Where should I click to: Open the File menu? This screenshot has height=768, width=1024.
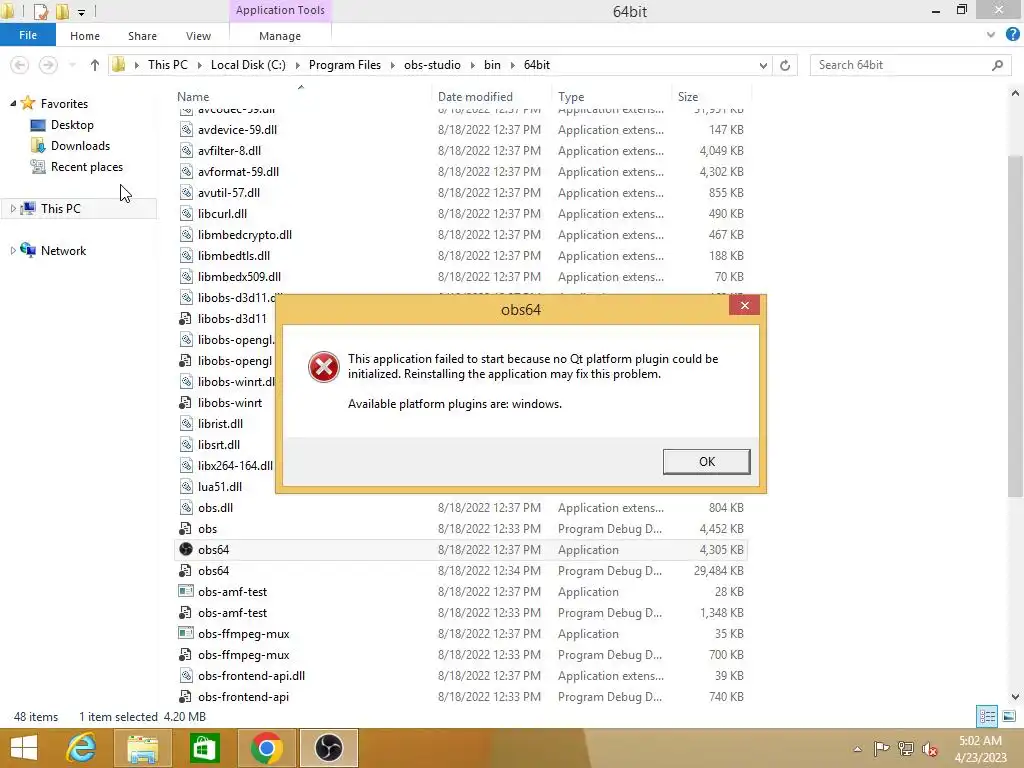tap(27, 35)
